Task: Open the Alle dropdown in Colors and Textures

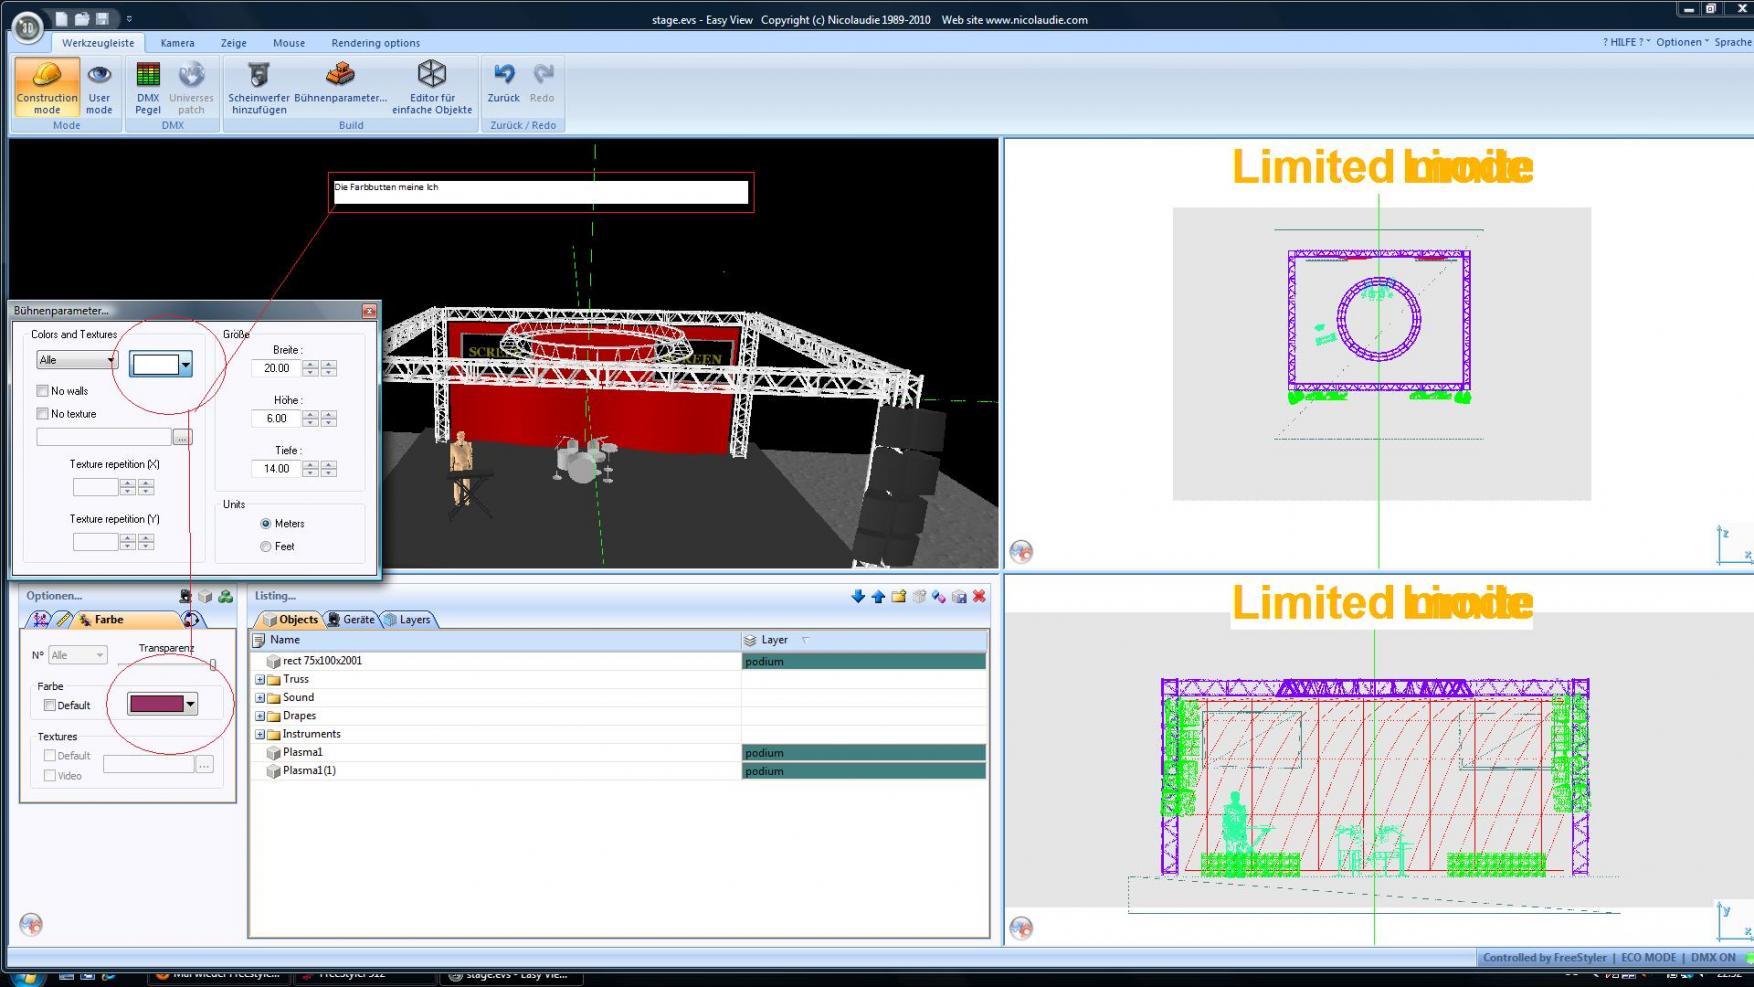Action: 77,360
